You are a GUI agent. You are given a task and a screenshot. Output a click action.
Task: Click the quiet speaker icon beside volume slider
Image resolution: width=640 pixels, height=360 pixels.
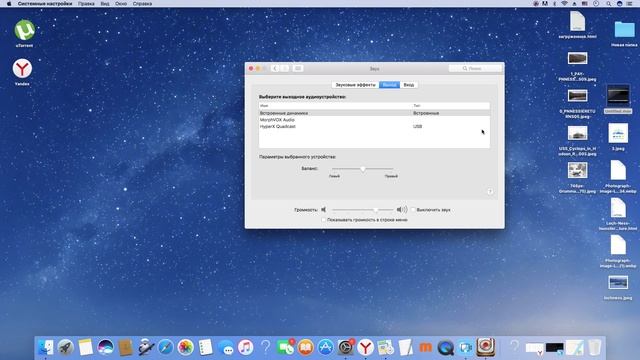pos(323,210)
